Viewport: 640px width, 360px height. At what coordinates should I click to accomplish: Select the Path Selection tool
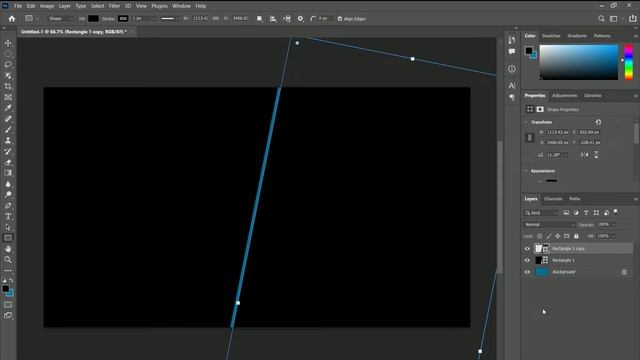click(8, 227)
